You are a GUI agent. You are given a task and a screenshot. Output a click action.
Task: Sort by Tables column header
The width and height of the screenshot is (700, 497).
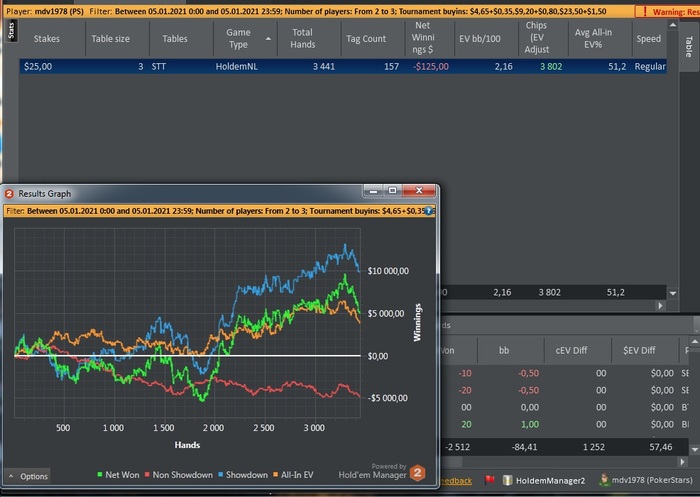(175, 39)
